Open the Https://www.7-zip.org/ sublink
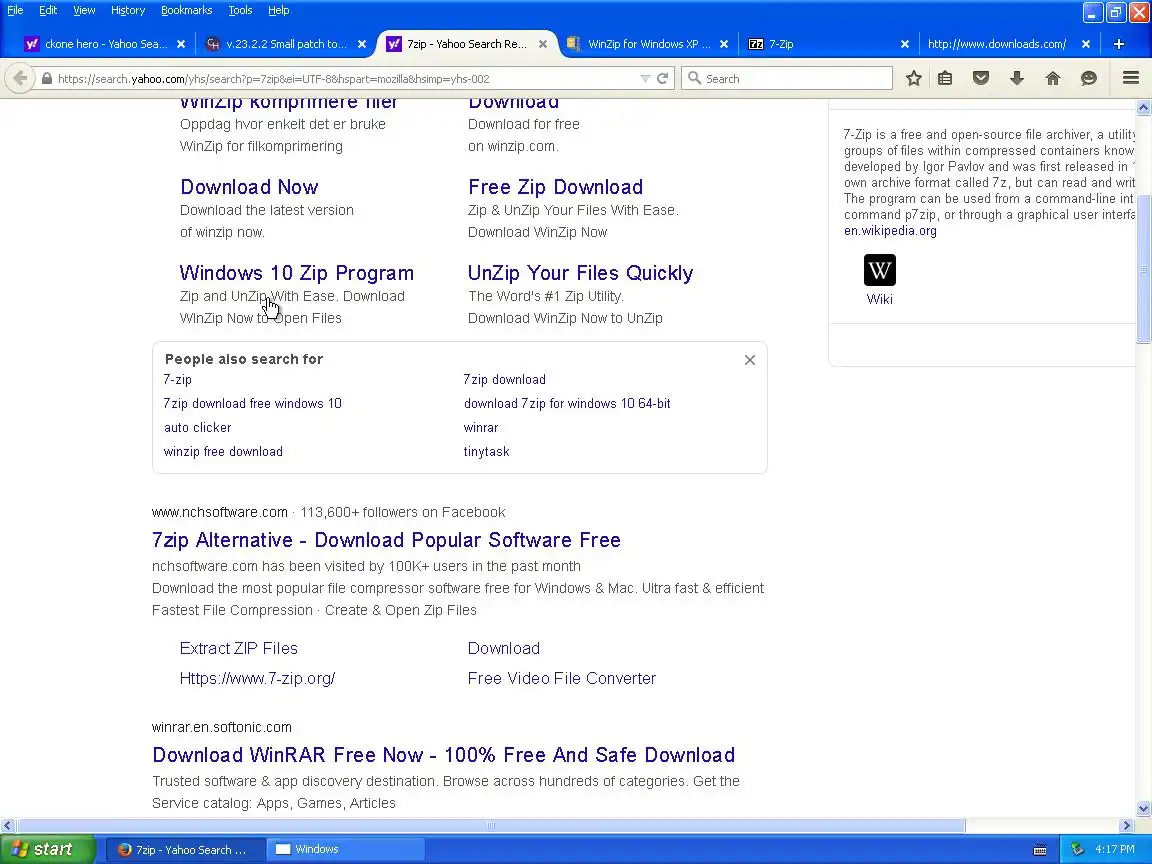 click(x=258, y=678)
